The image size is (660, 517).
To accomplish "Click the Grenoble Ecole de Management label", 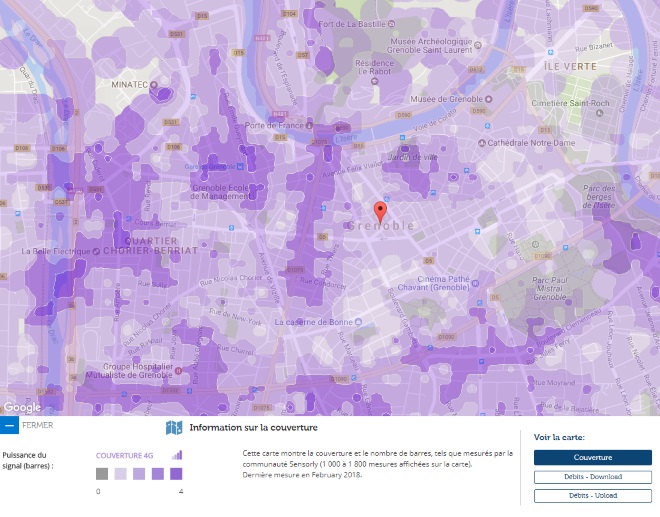I will 221,192.
